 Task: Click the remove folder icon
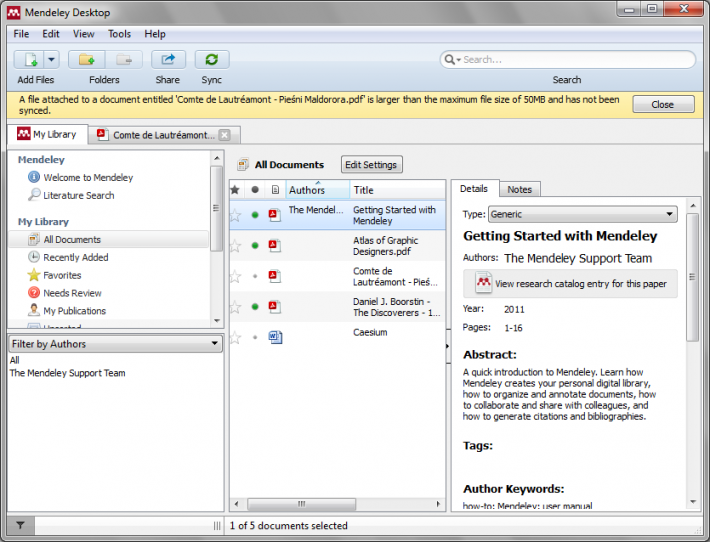coord(124,59)
